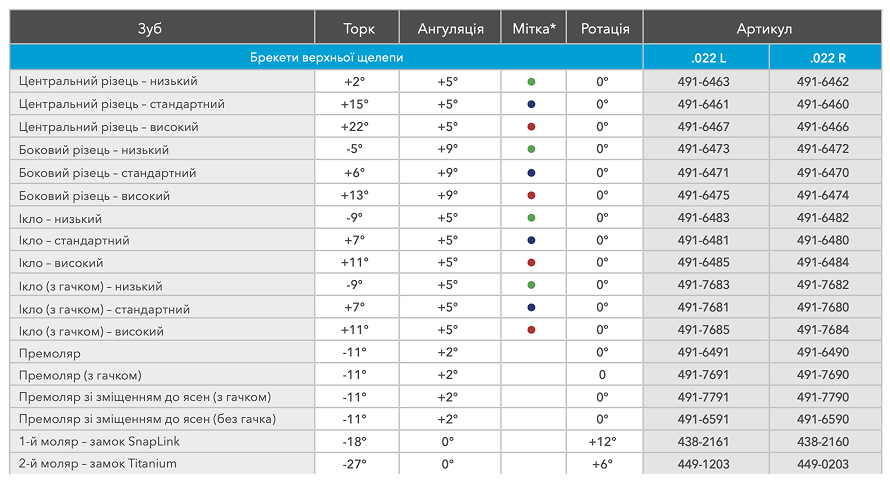Select the blue mark in Ікло – стандартний row
The height and width of the screenshot is (484, 890).
[531, 241]
